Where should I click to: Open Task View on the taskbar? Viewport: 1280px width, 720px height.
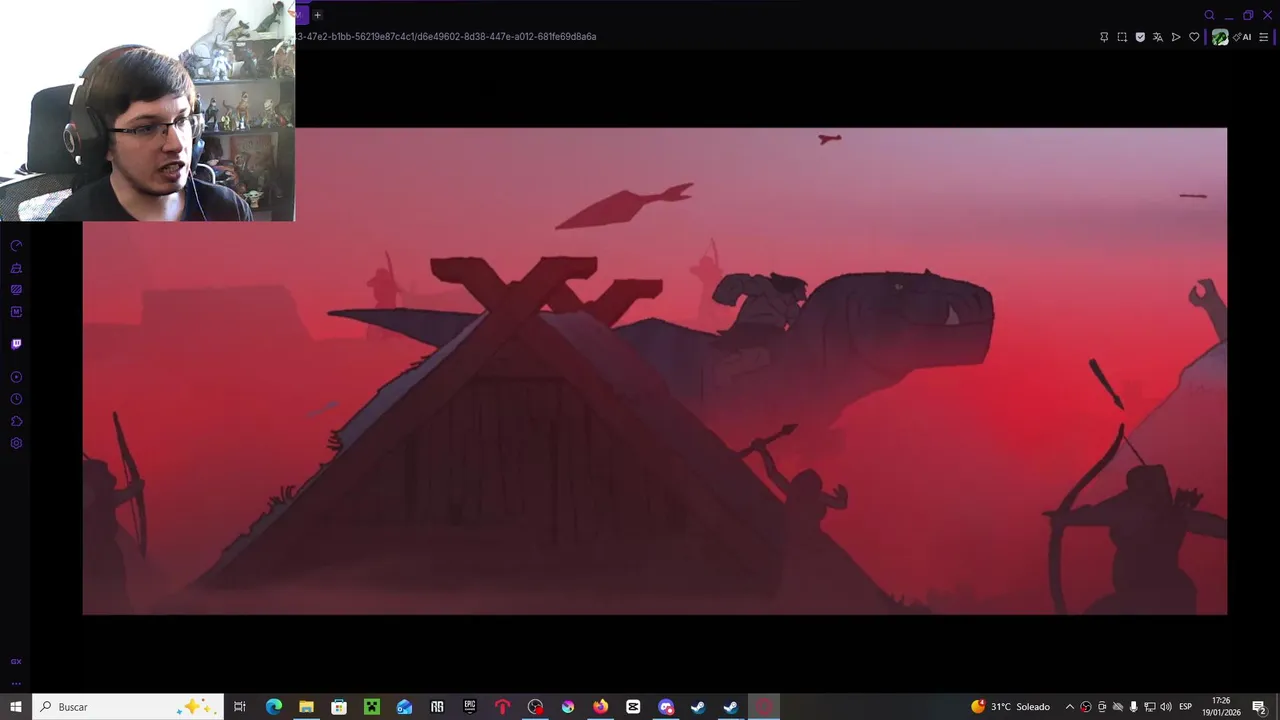coord(240,707)
